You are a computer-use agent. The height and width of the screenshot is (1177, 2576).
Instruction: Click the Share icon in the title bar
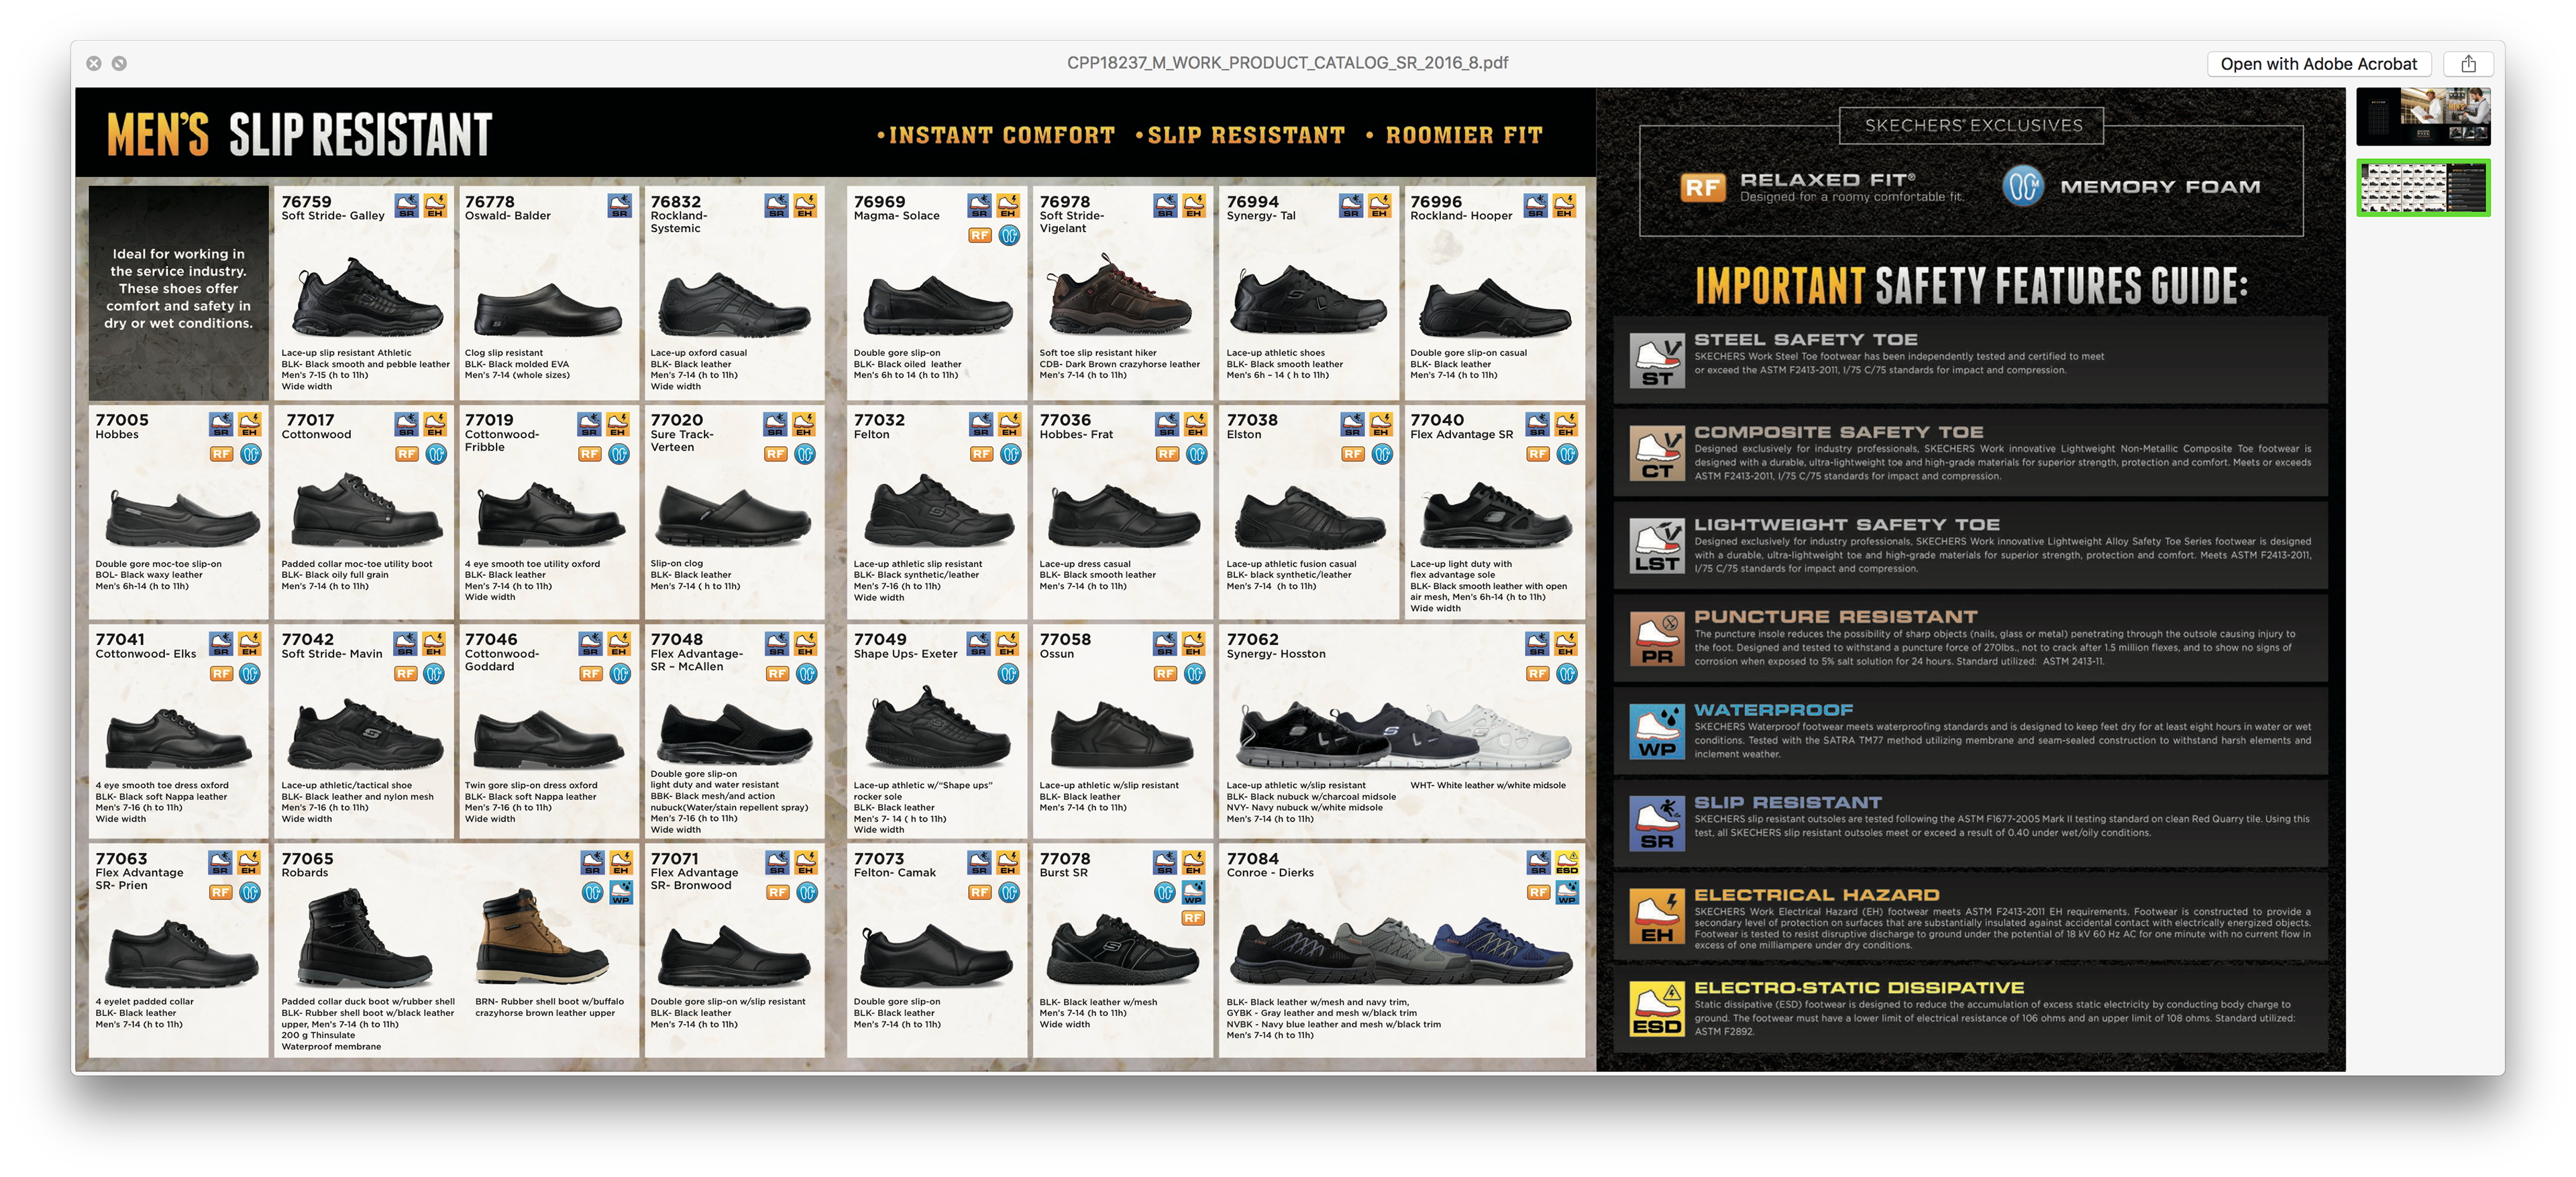[x=2468, y=64]
